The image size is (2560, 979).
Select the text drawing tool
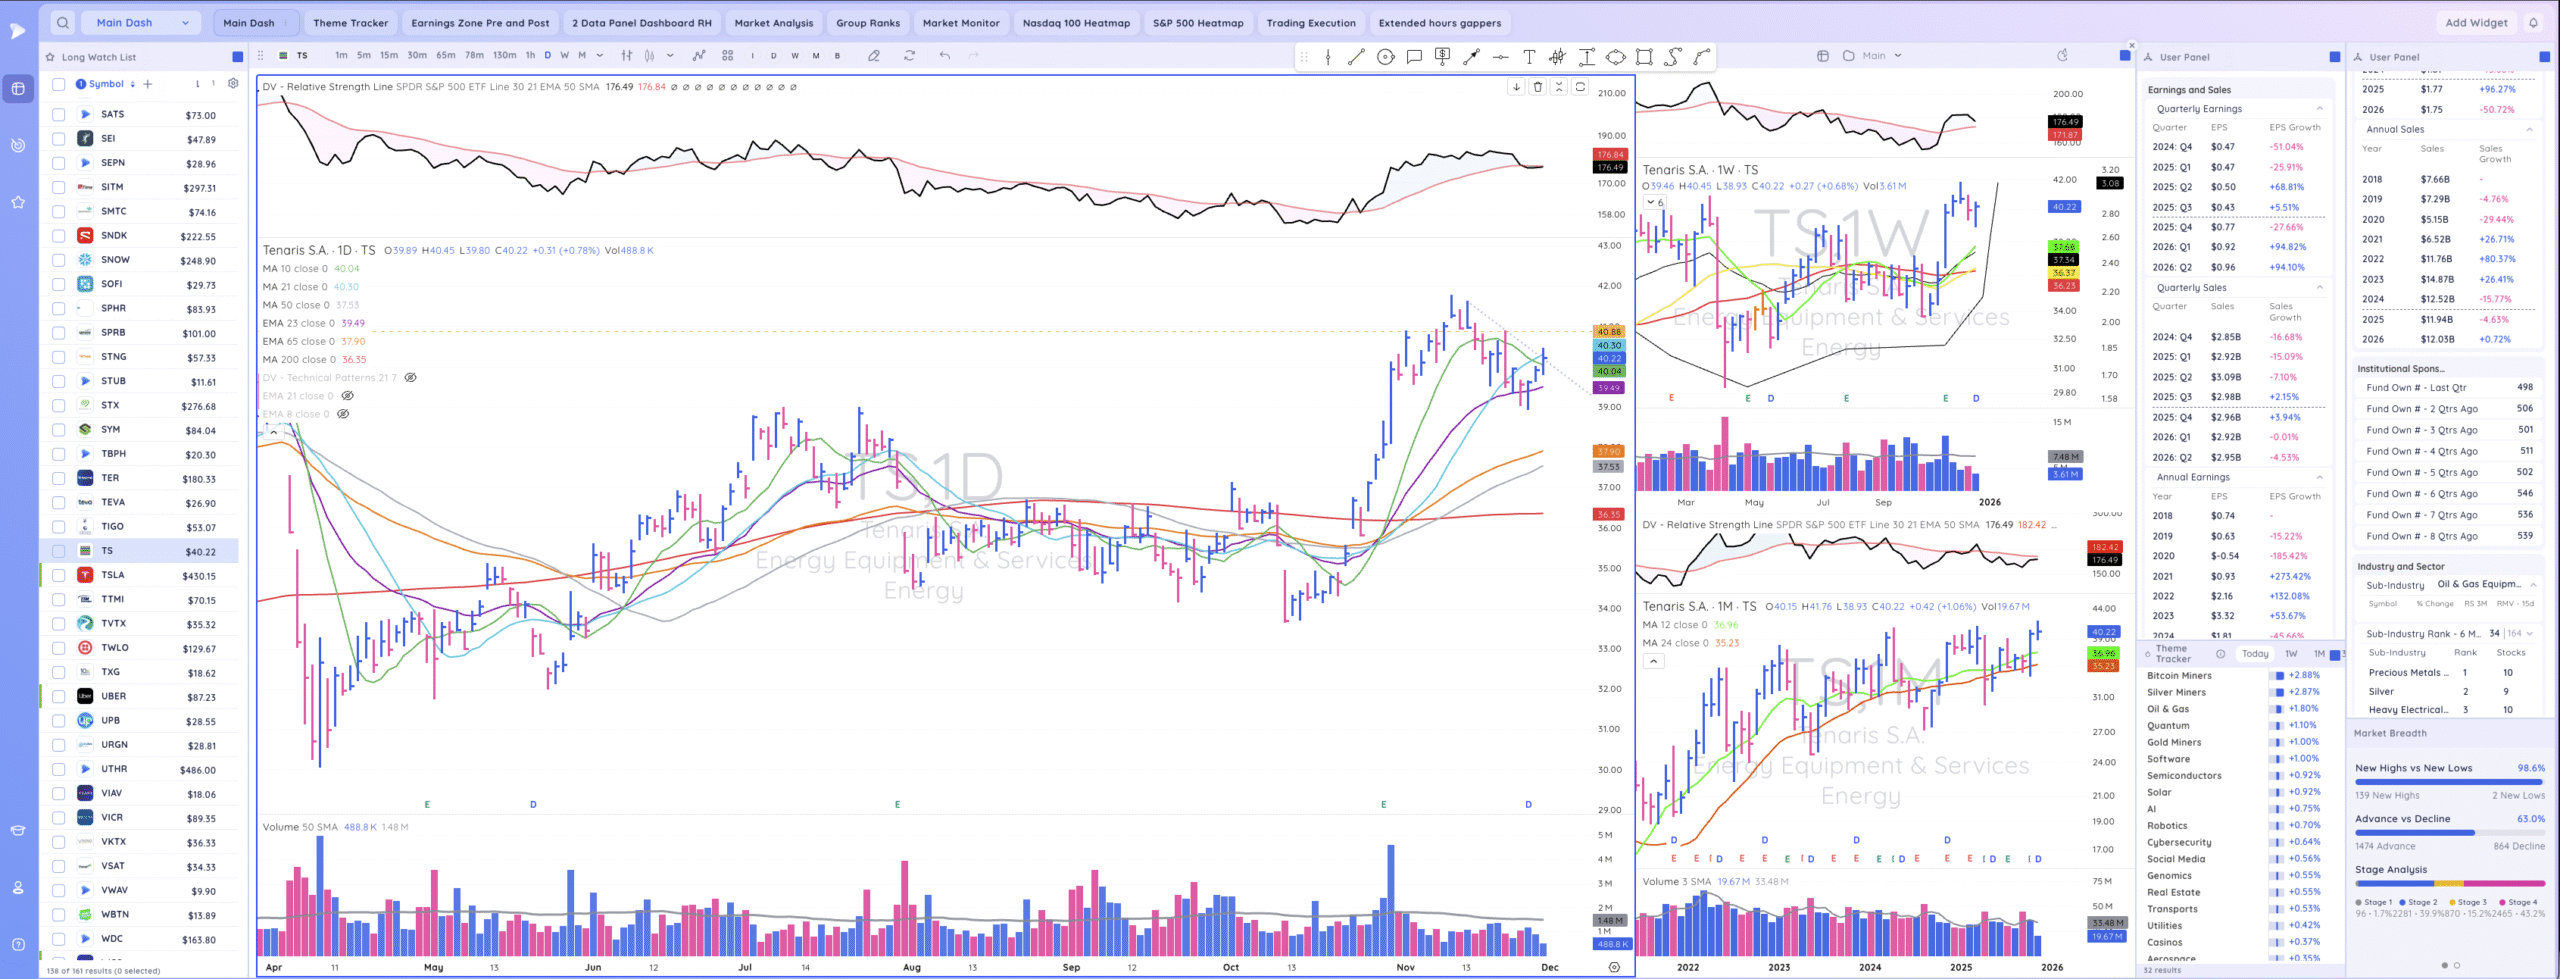click(x=1529, y=57)
